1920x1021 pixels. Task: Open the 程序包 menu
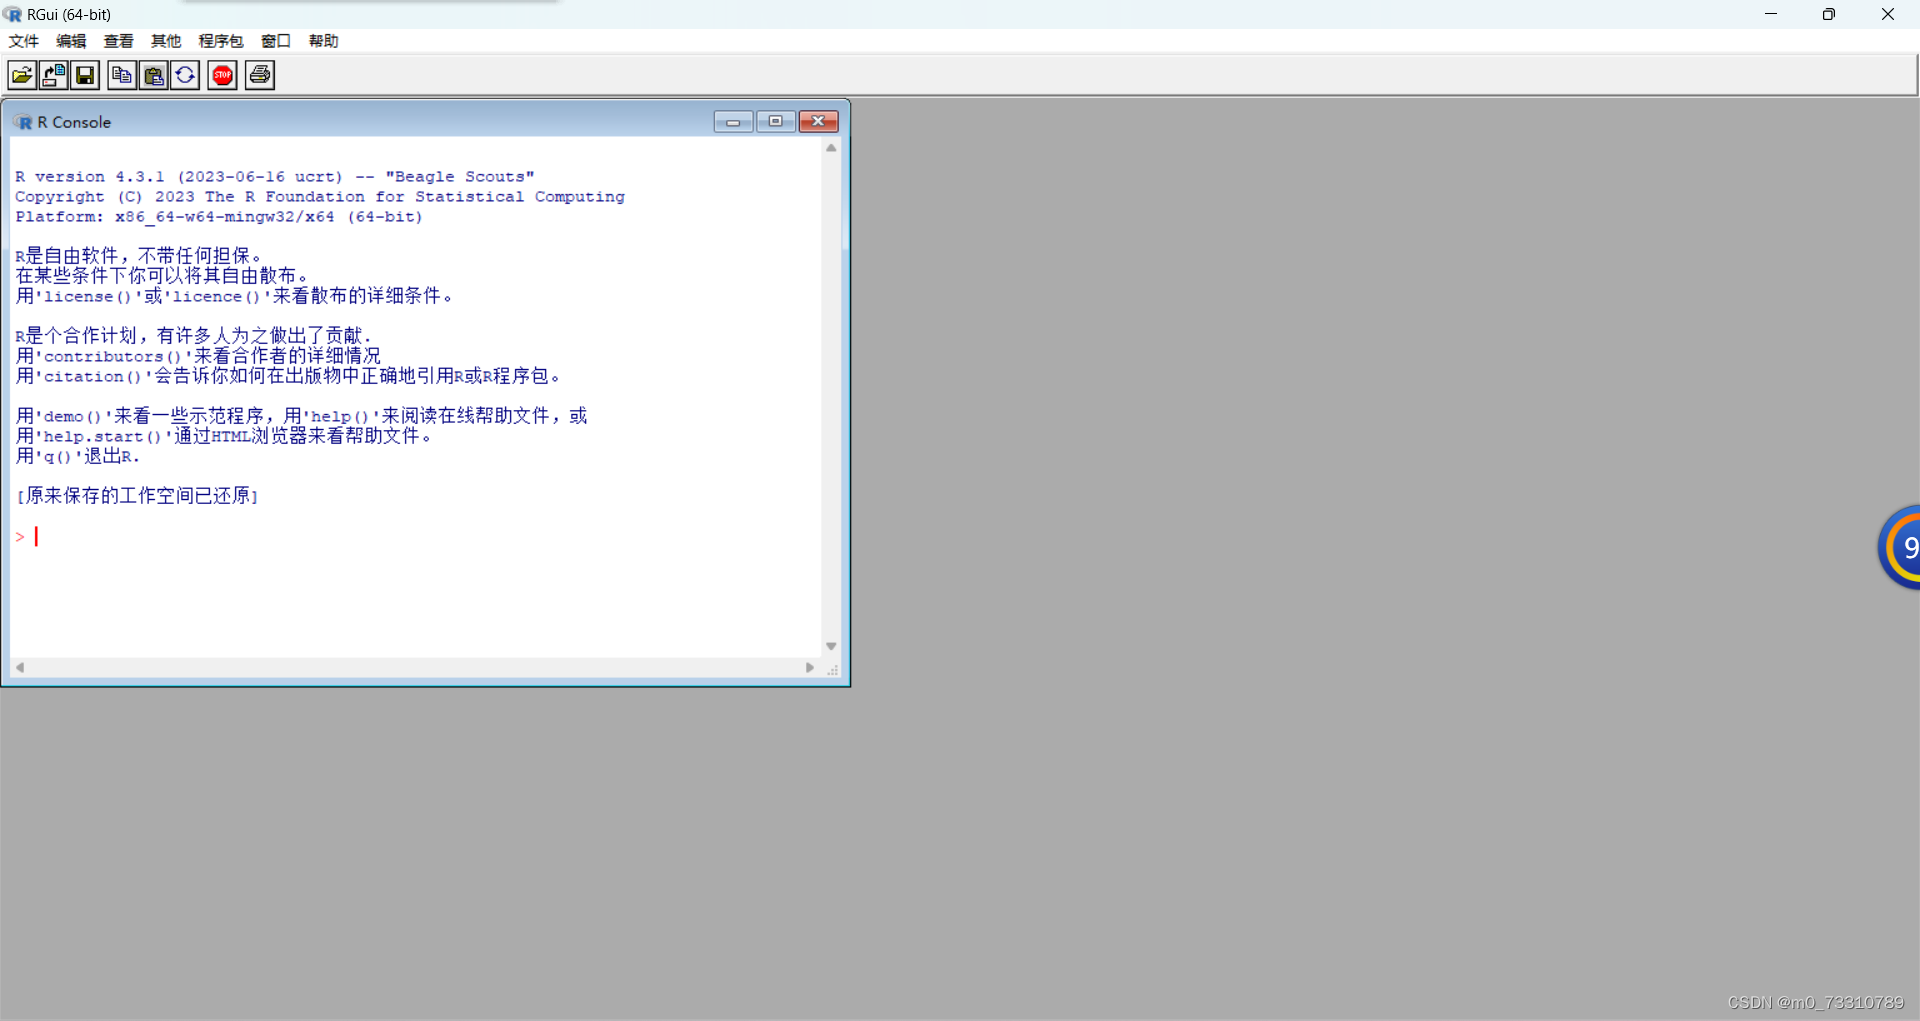pos(220,41)
